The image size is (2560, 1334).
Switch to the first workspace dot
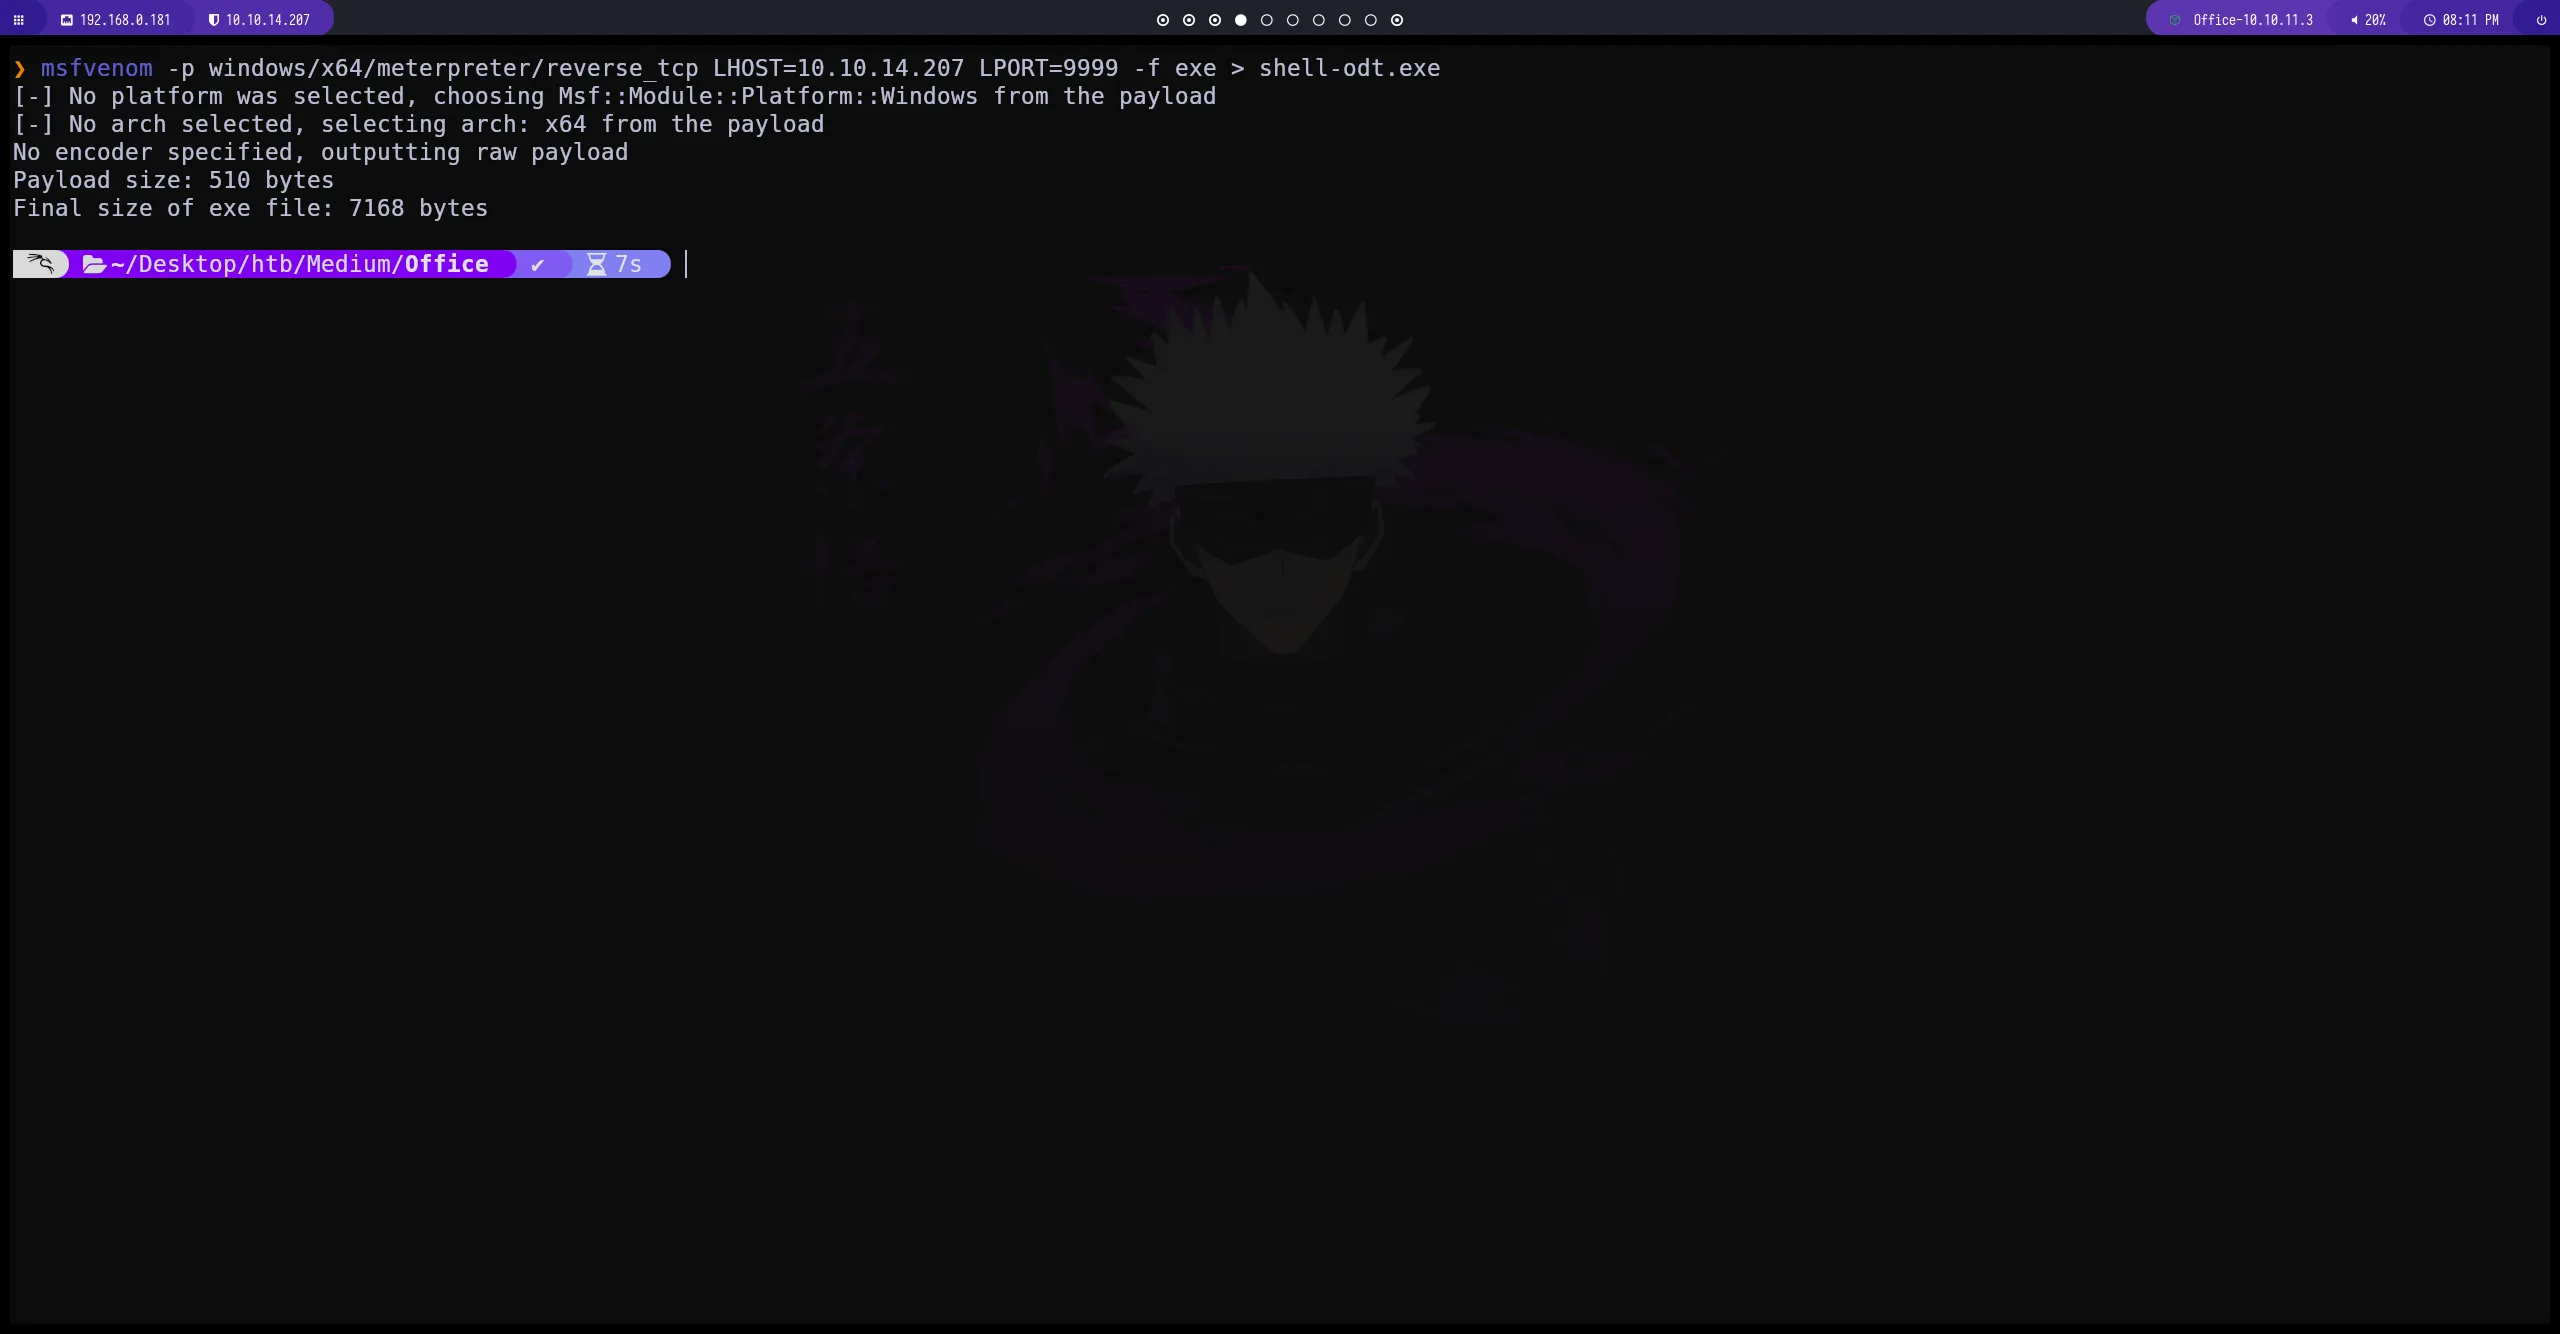pos(1163,20)
